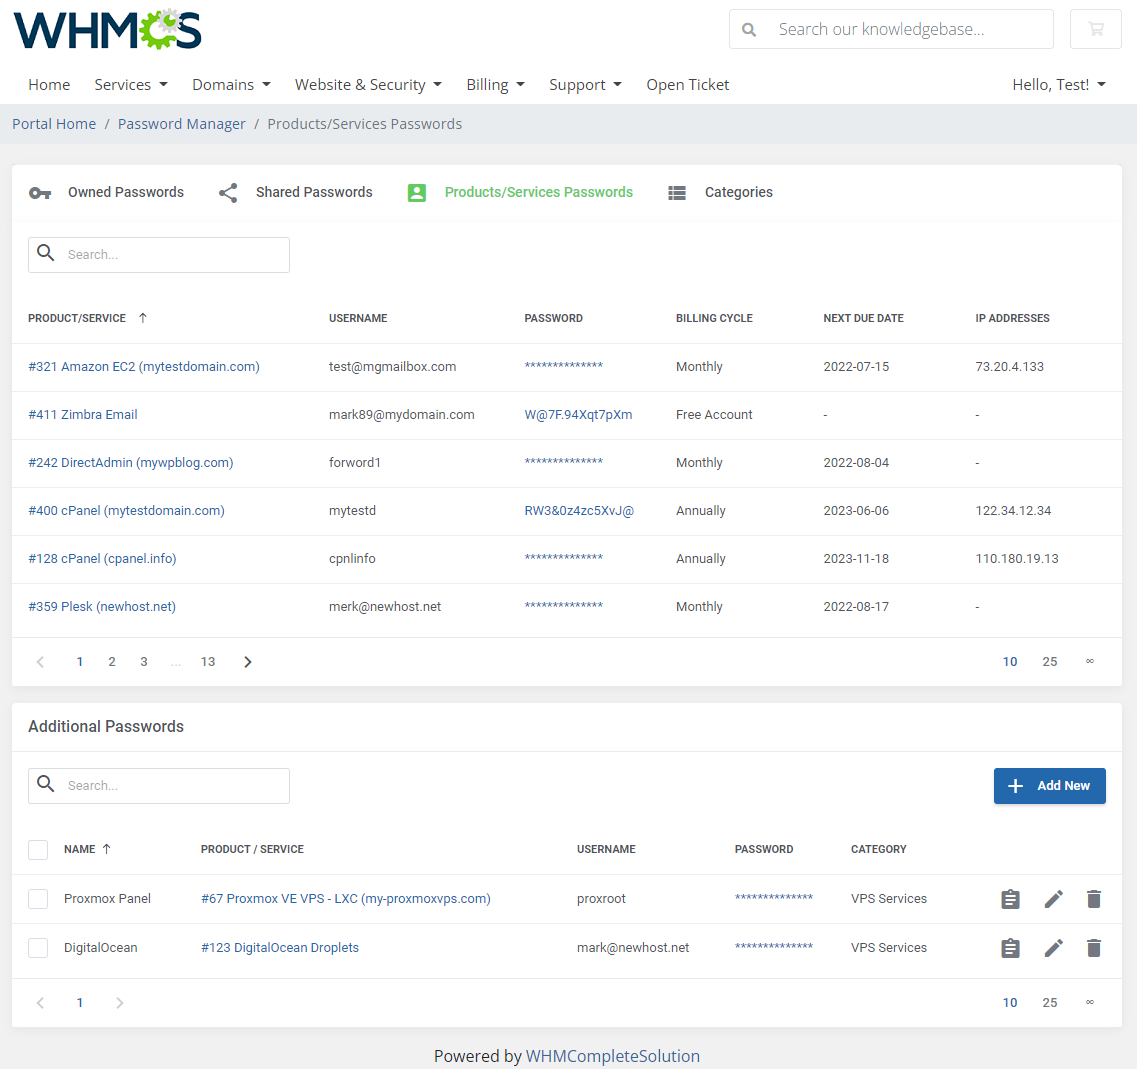Show unlimited rows in products table
The width and height of the screenshot is (1137, 1069).
pyautogui.click(x=1089, y=661)
